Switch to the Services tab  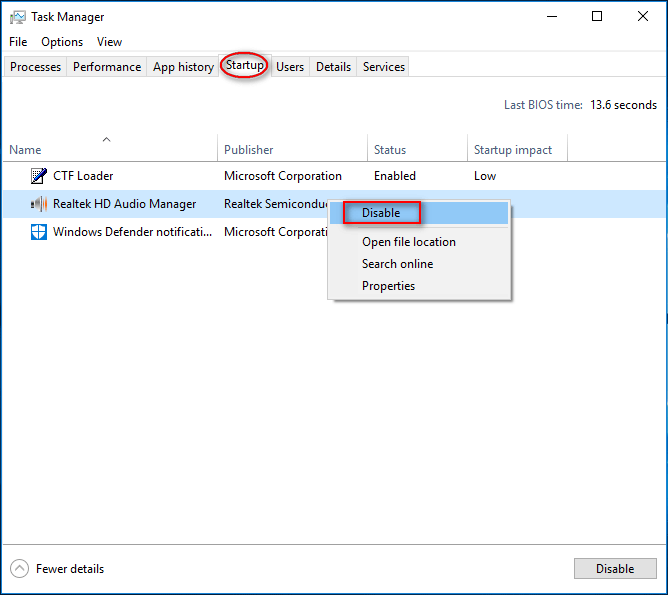click(383, 67)
